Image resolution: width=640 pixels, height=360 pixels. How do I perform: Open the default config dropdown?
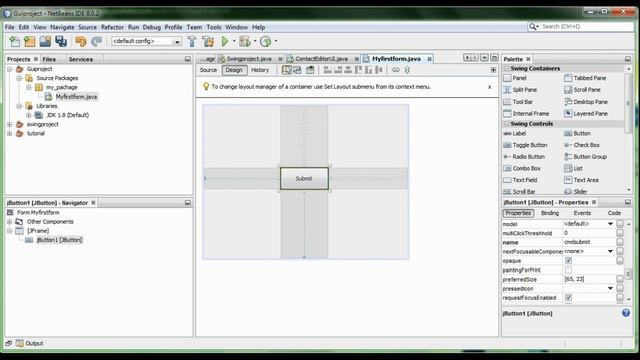[177, 42]
